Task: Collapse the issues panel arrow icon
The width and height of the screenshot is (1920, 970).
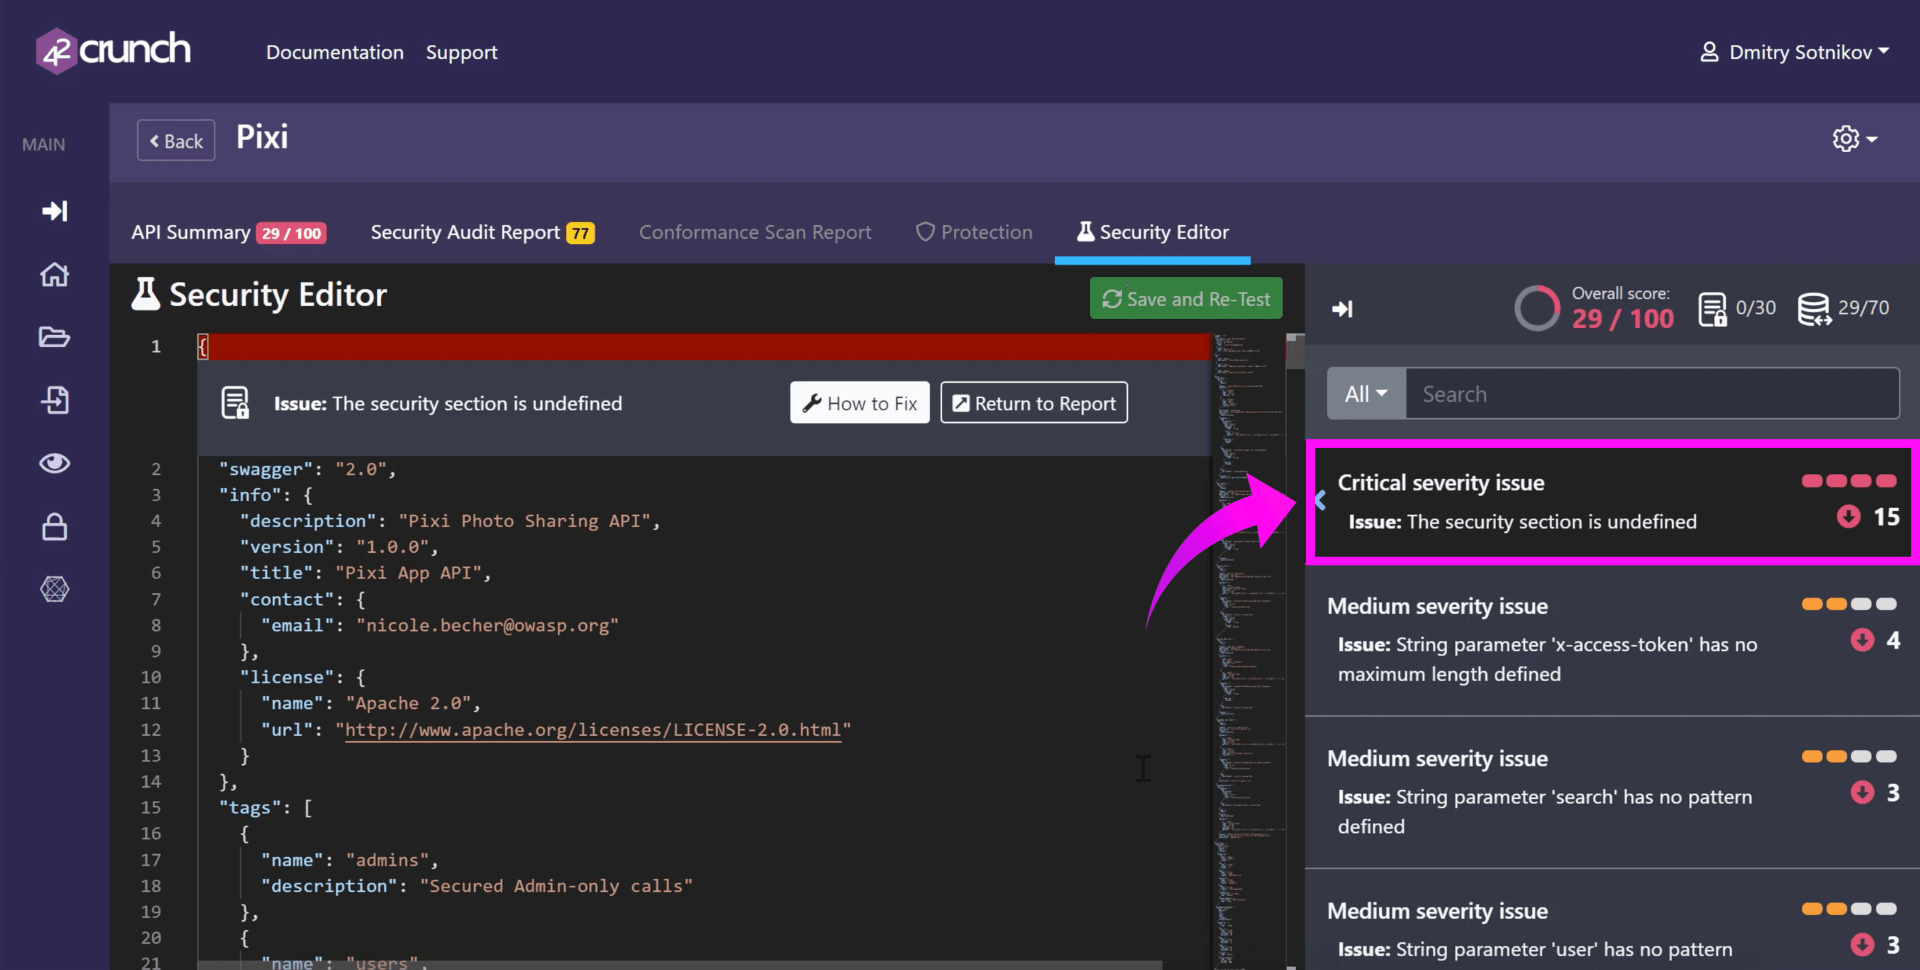Action: 1342,309
